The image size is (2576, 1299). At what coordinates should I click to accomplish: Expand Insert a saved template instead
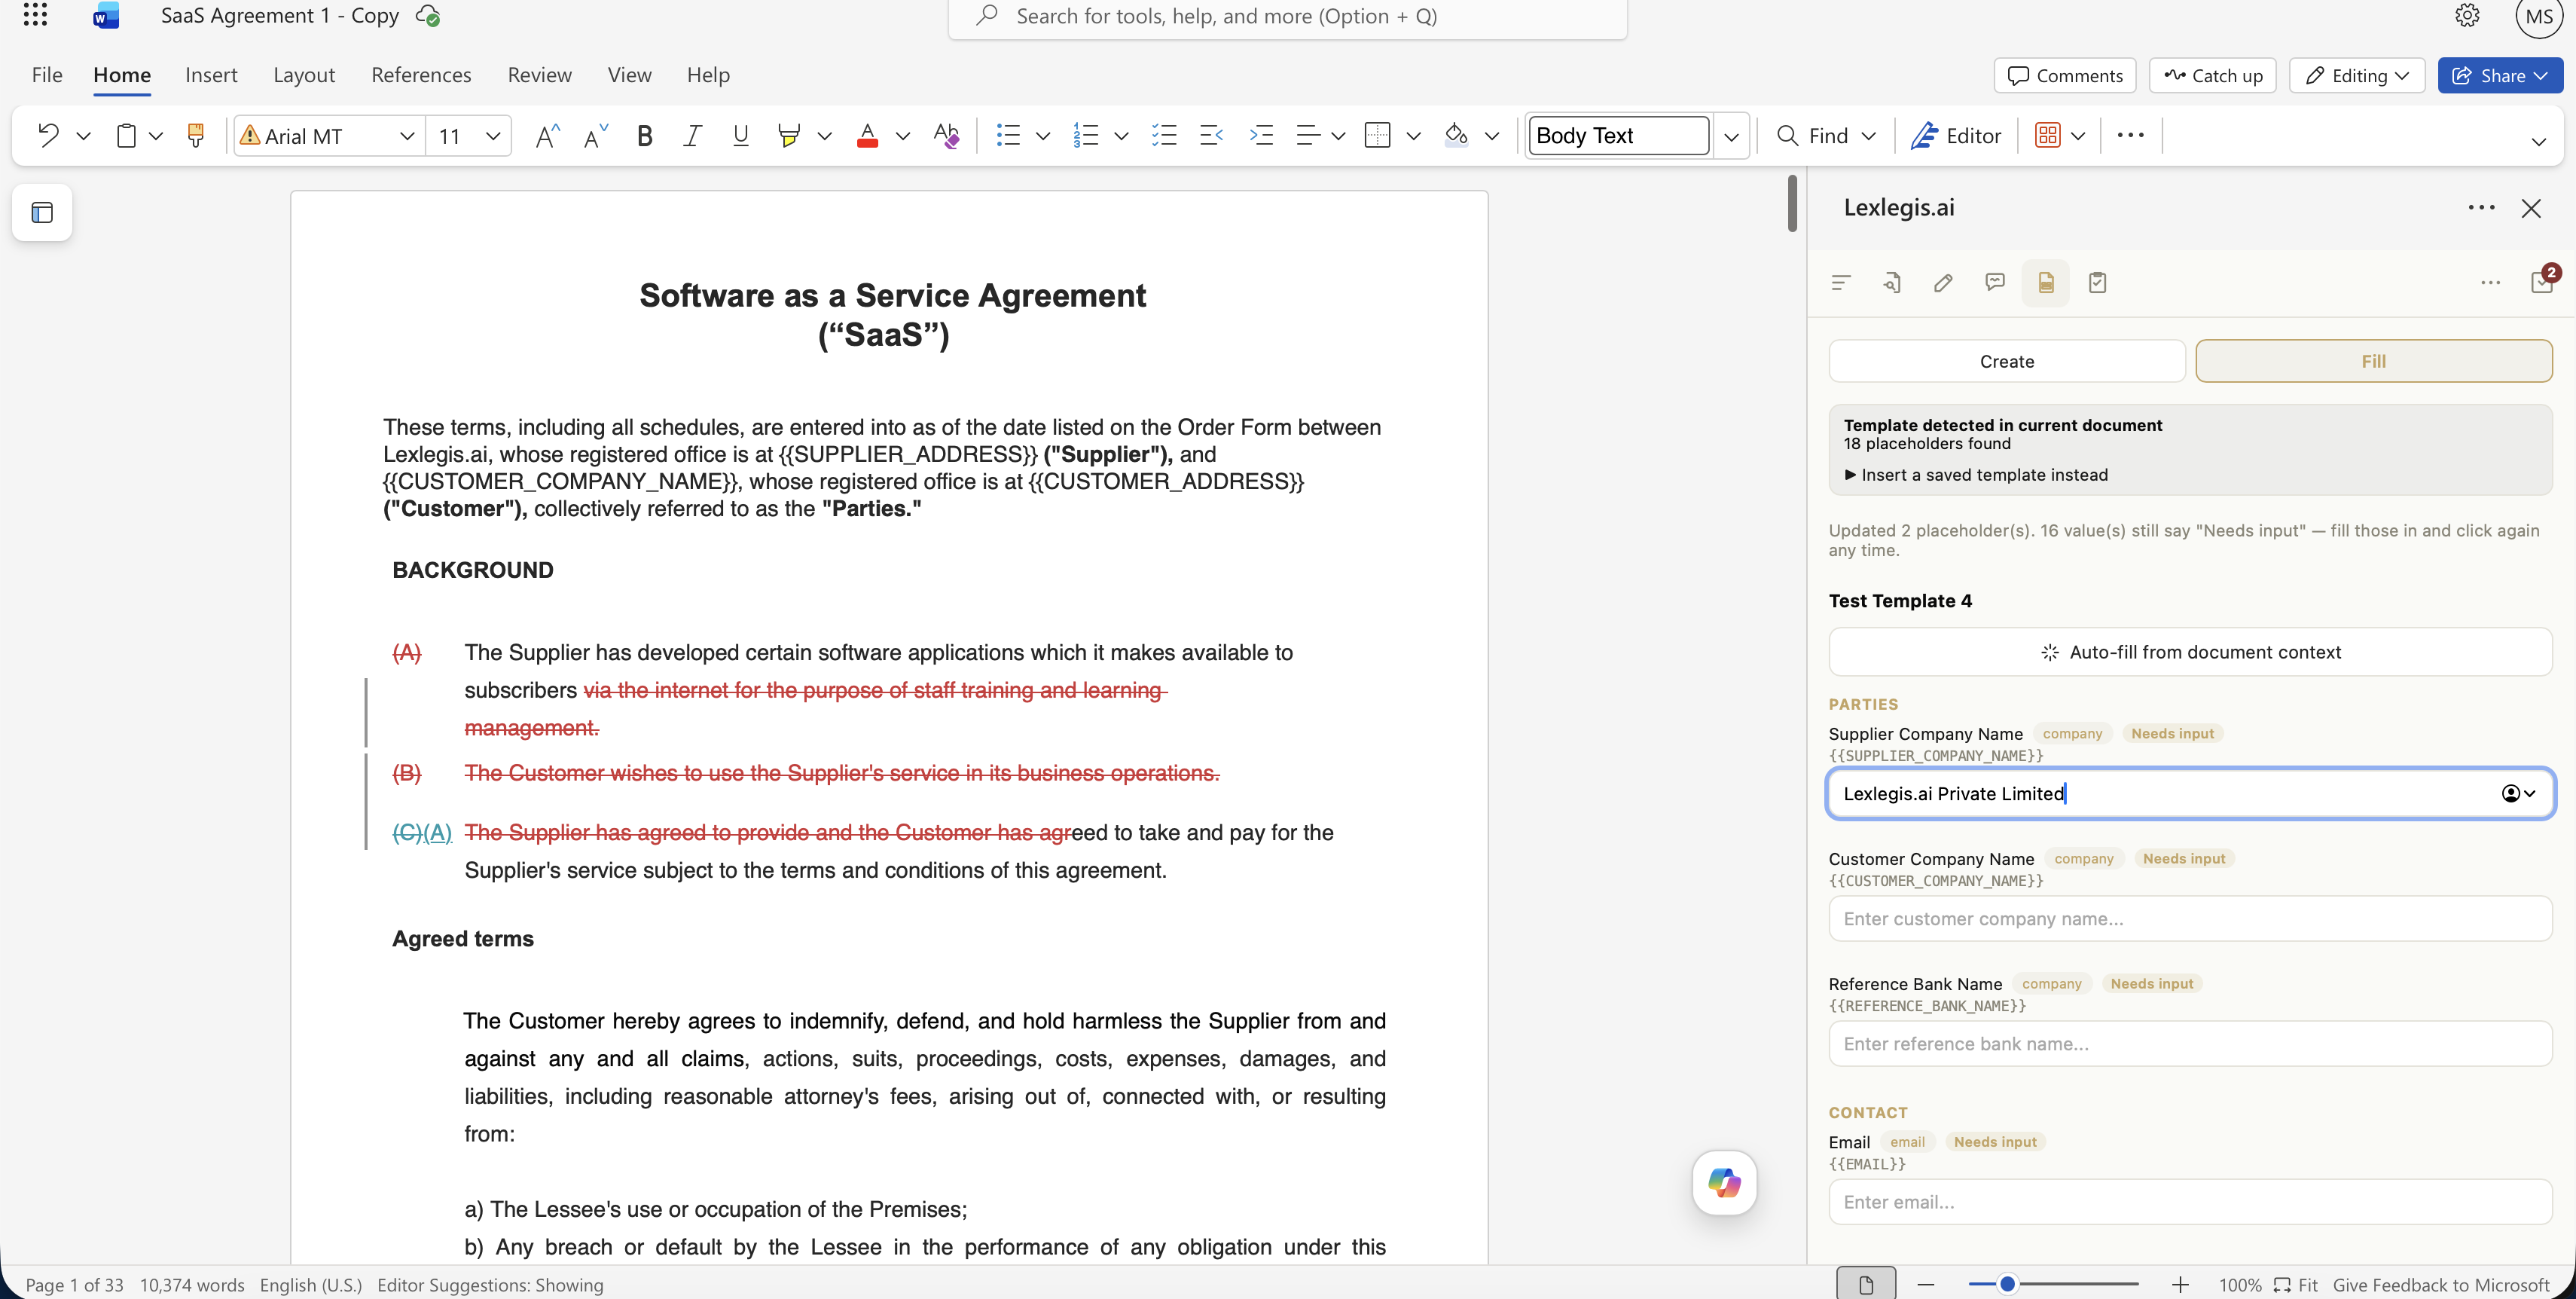tap(1976, 475)
